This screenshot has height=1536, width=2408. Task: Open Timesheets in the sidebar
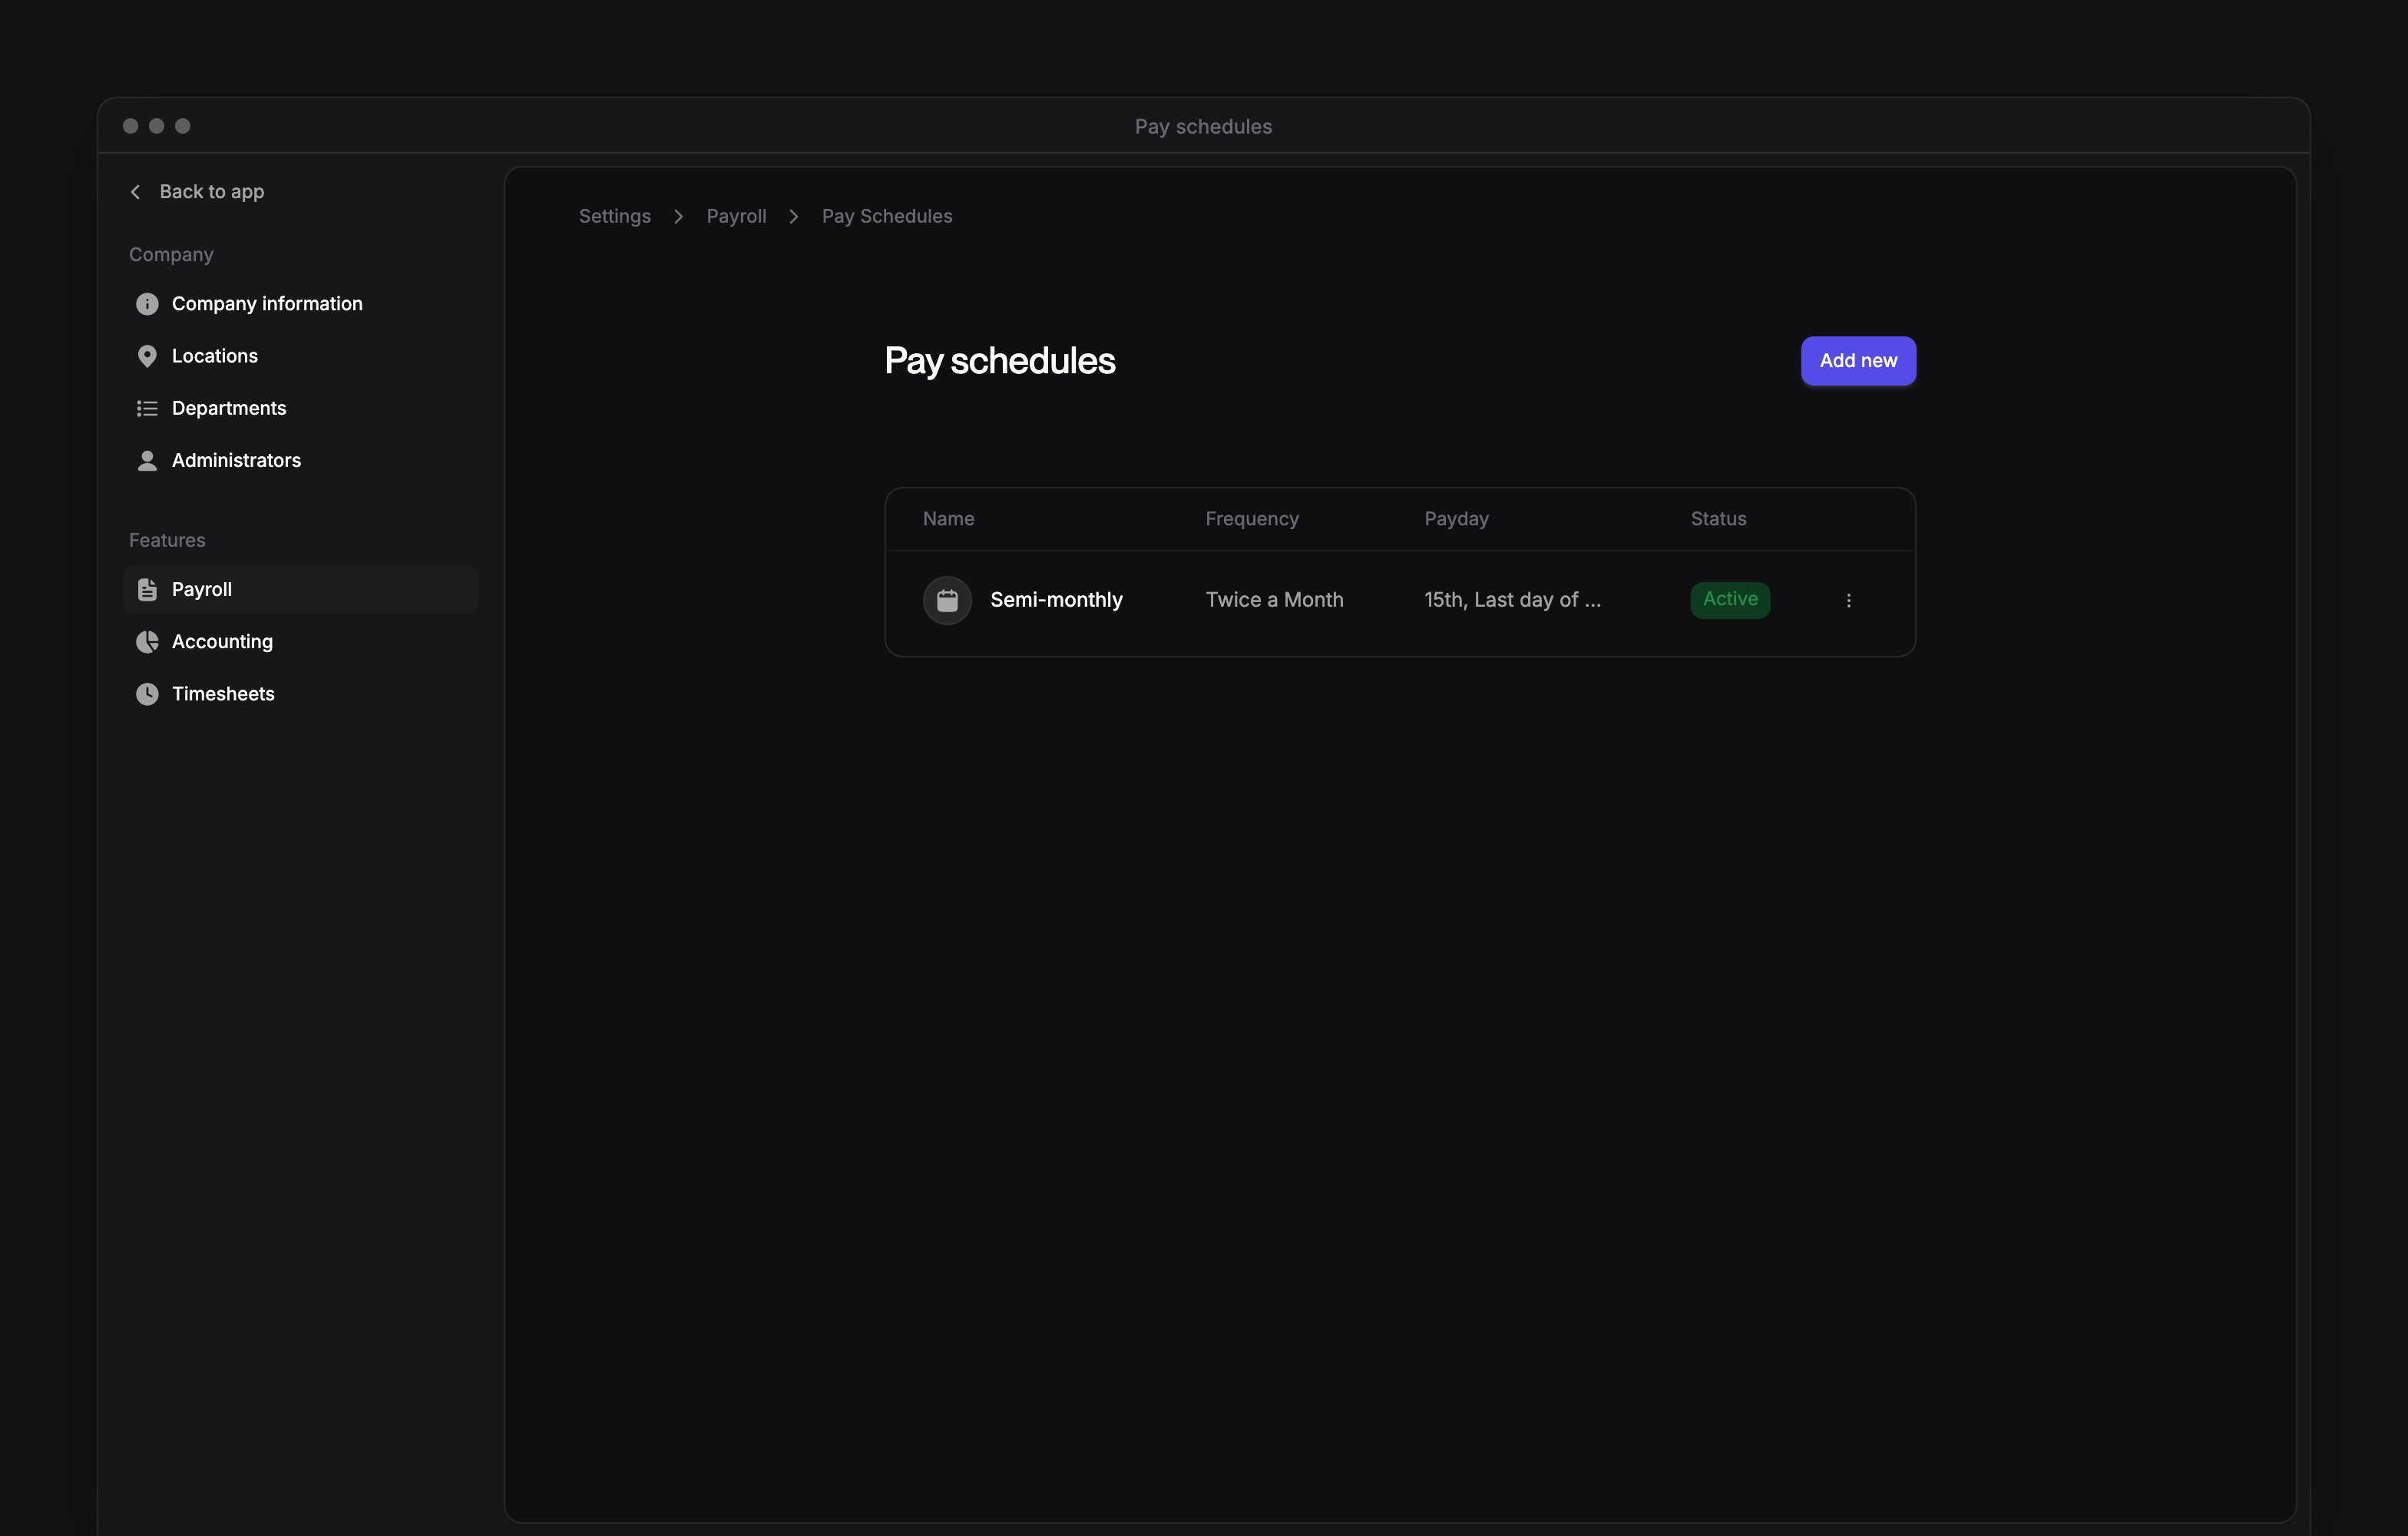[x=223, y=694]
